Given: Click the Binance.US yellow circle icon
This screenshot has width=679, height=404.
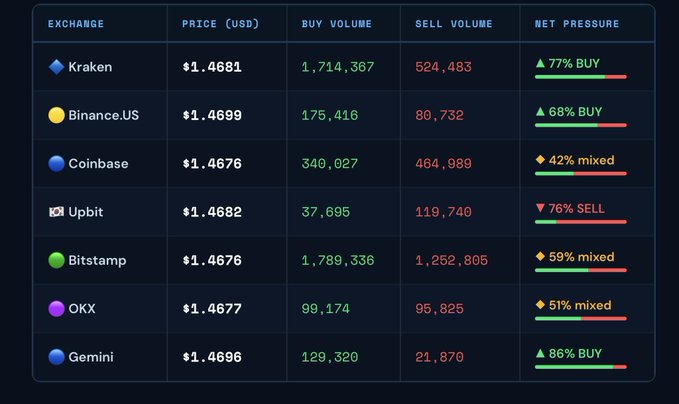Looking at the screenshot, I should (56, 115).
